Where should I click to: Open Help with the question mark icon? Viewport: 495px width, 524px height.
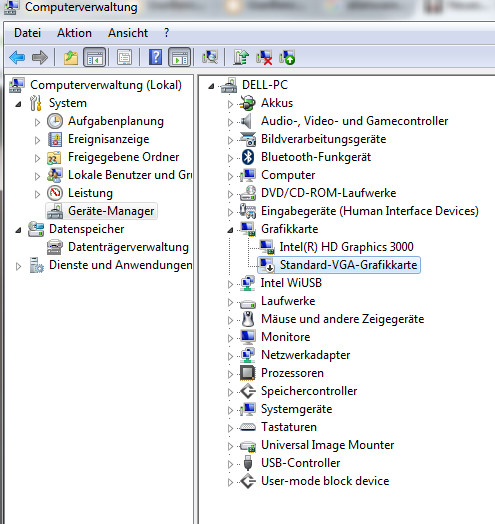pos(155,57)
